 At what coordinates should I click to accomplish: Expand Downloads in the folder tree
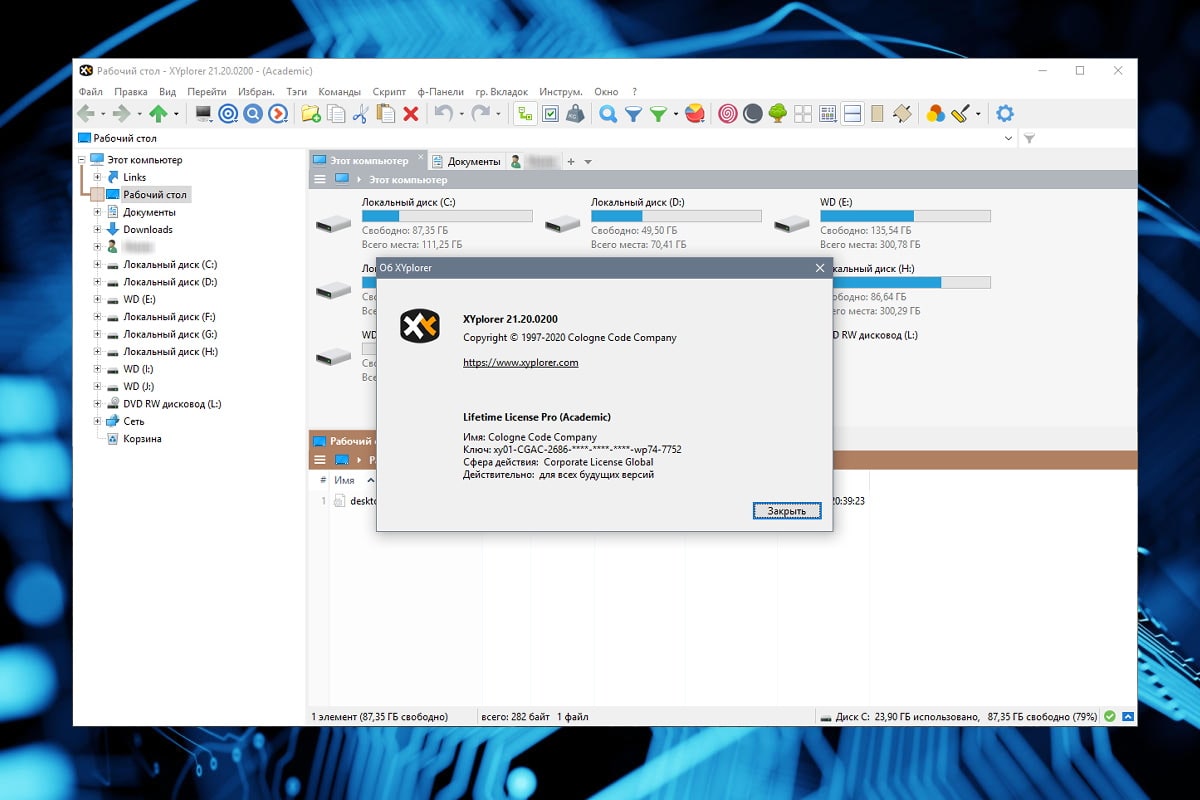click(97, 229)
